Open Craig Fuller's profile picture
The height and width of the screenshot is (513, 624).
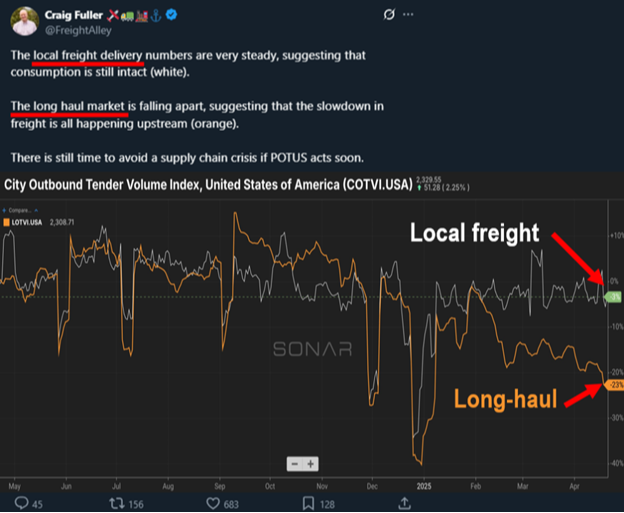pyautogui.click(x=26, y=22)
